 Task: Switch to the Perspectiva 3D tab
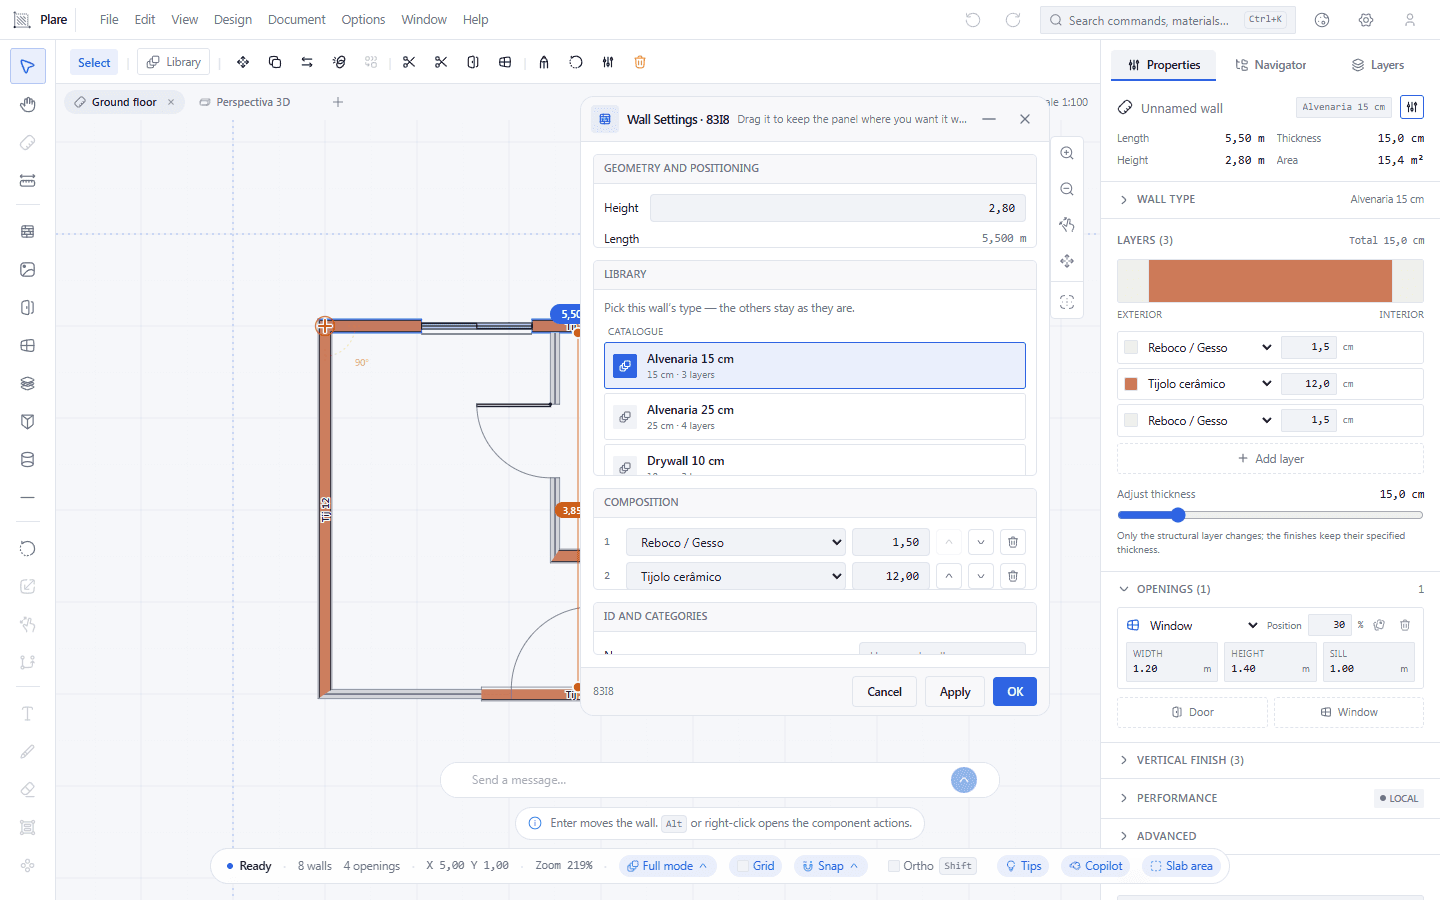[245, 102]
